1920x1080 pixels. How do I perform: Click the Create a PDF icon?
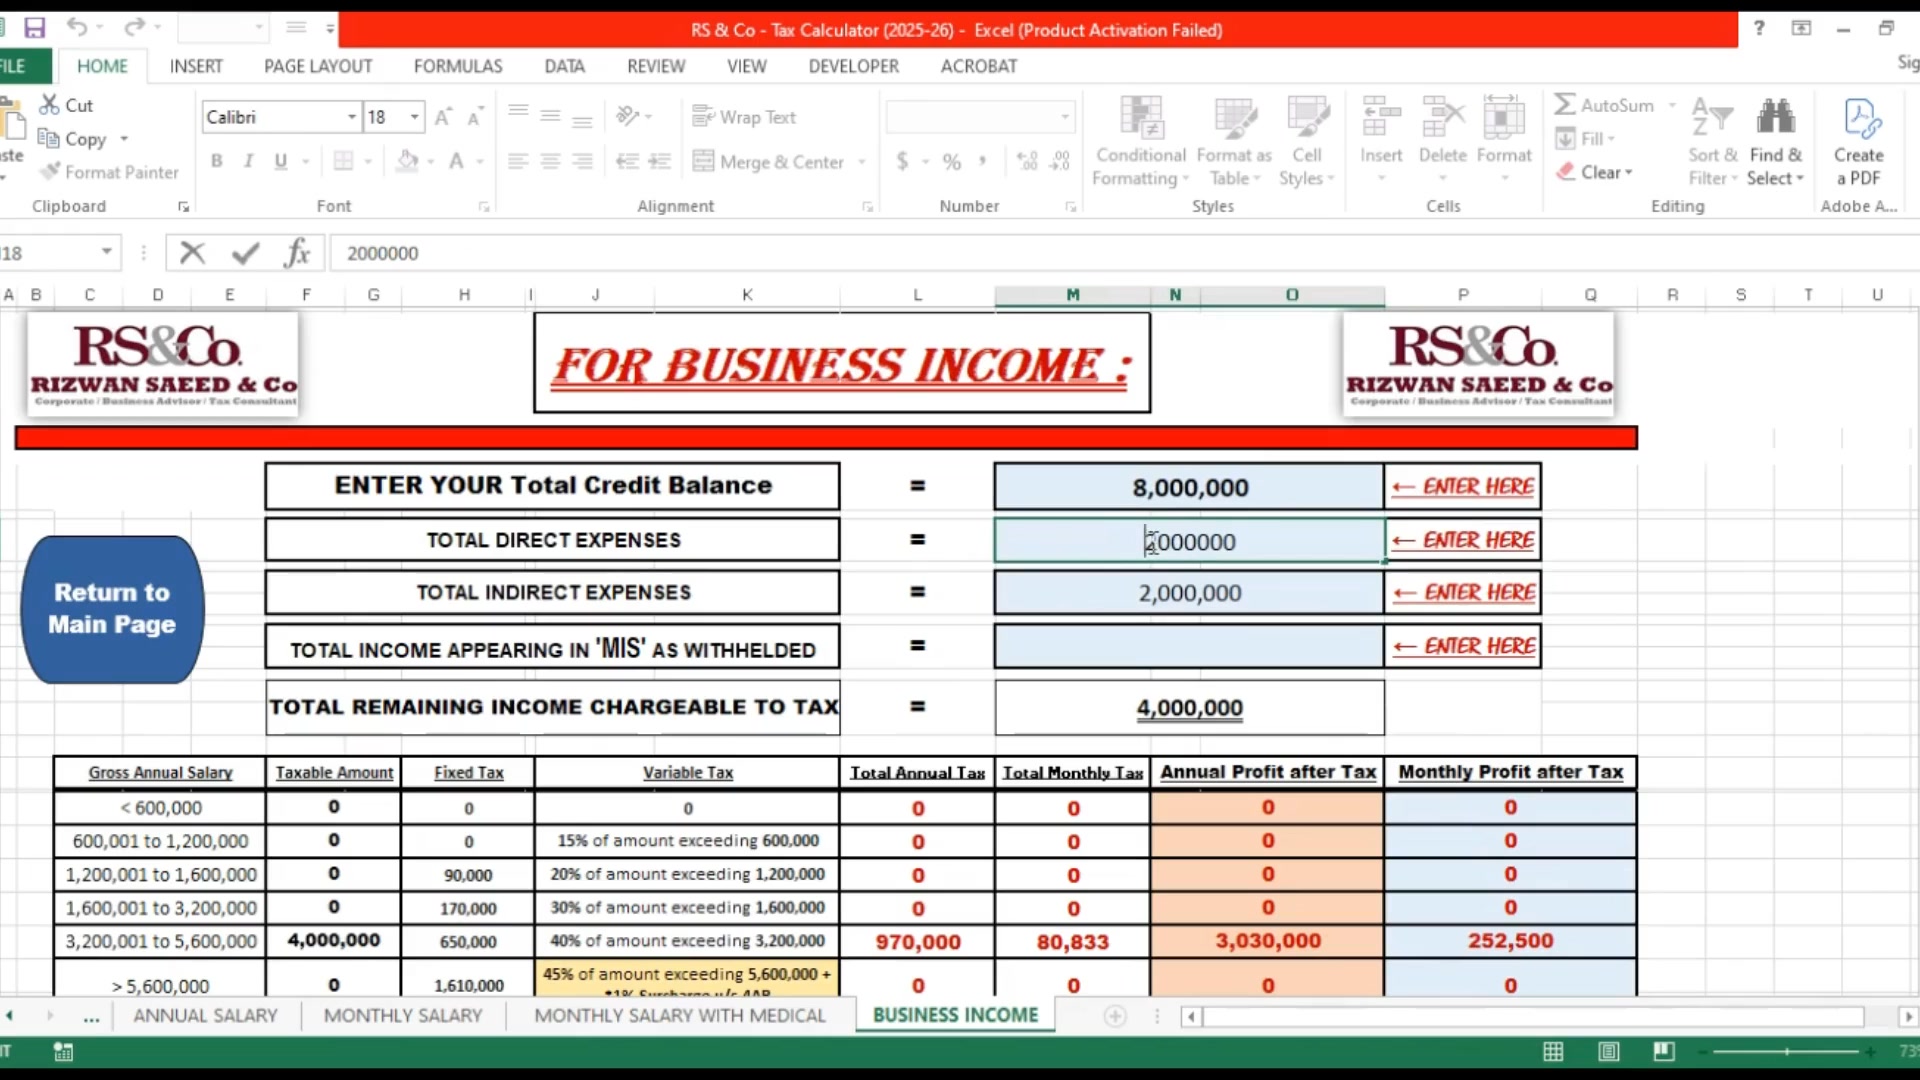[1860, 118]
